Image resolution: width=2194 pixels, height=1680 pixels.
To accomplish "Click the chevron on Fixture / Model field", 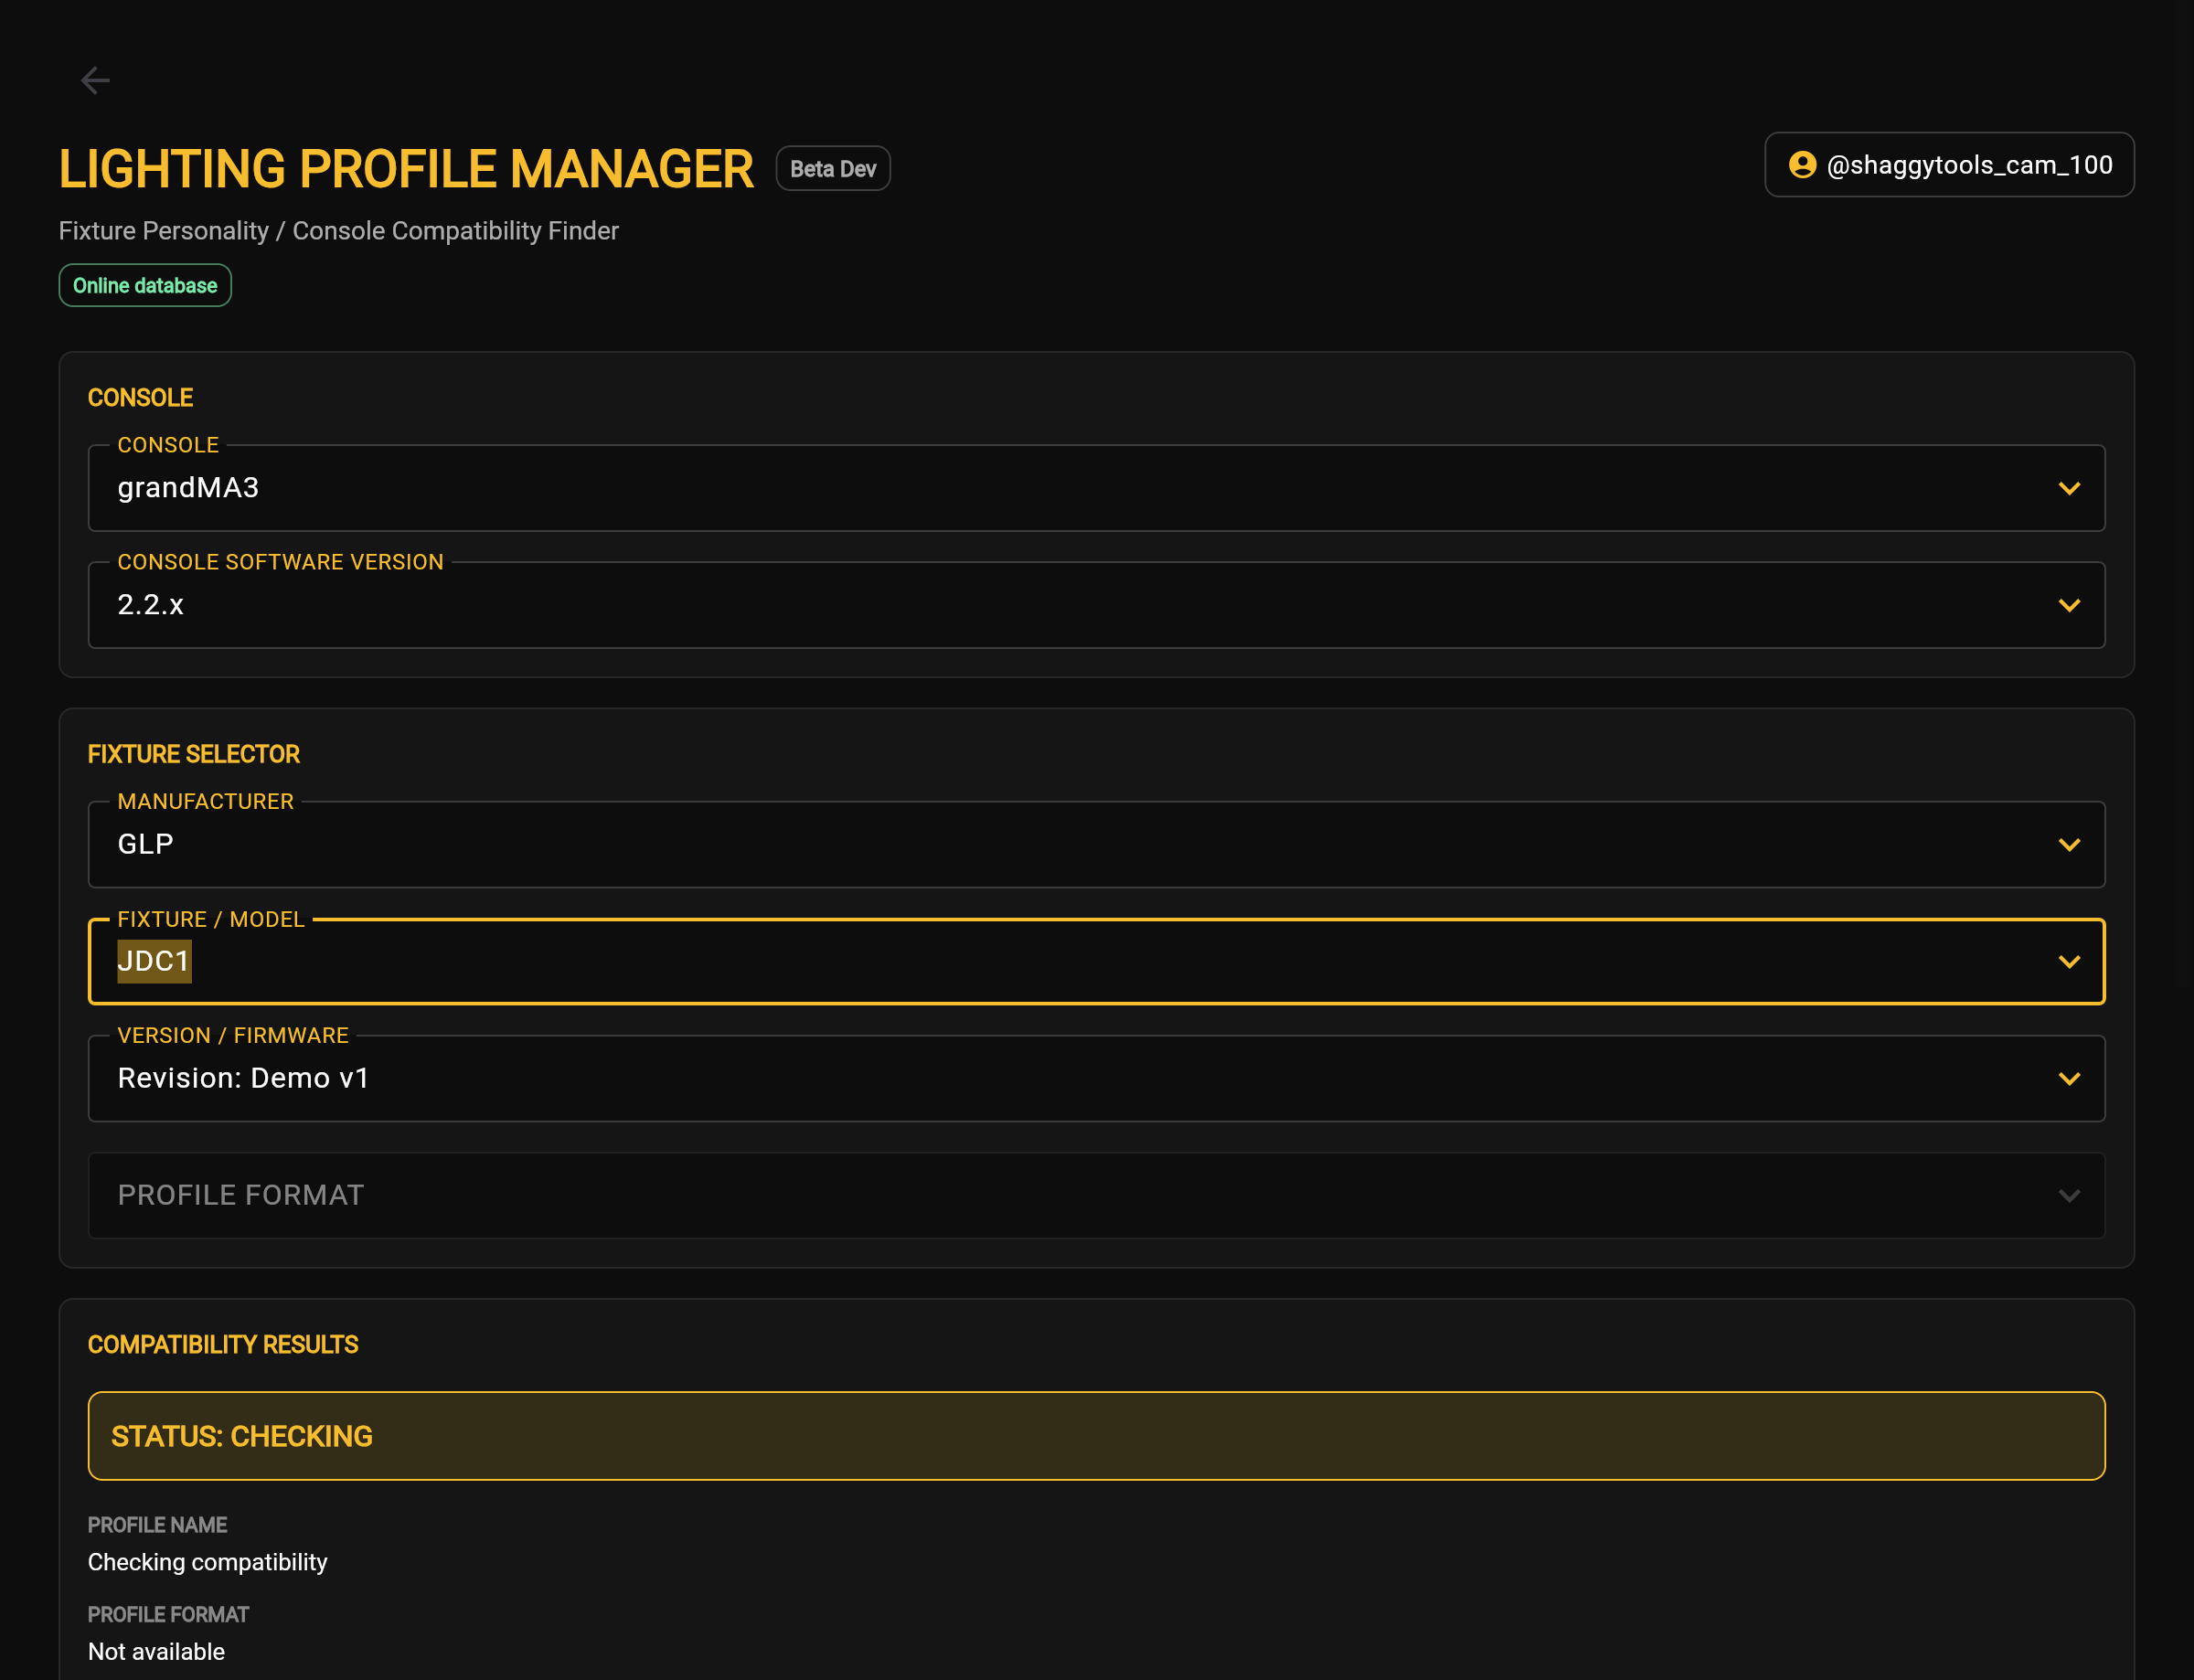I will click(x=2069, y=962).
